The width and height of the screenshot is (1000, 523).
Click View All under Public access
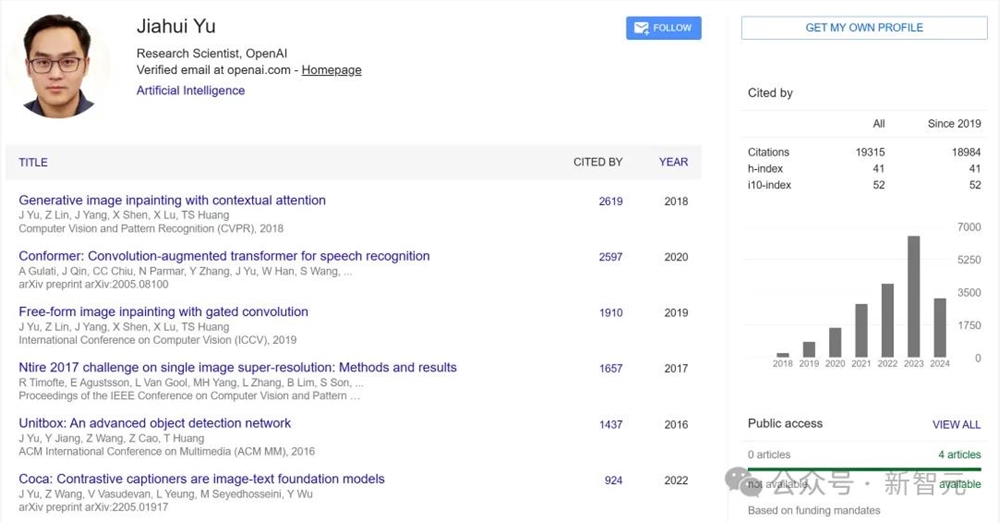pyautogui.click(x=956, y=424)
